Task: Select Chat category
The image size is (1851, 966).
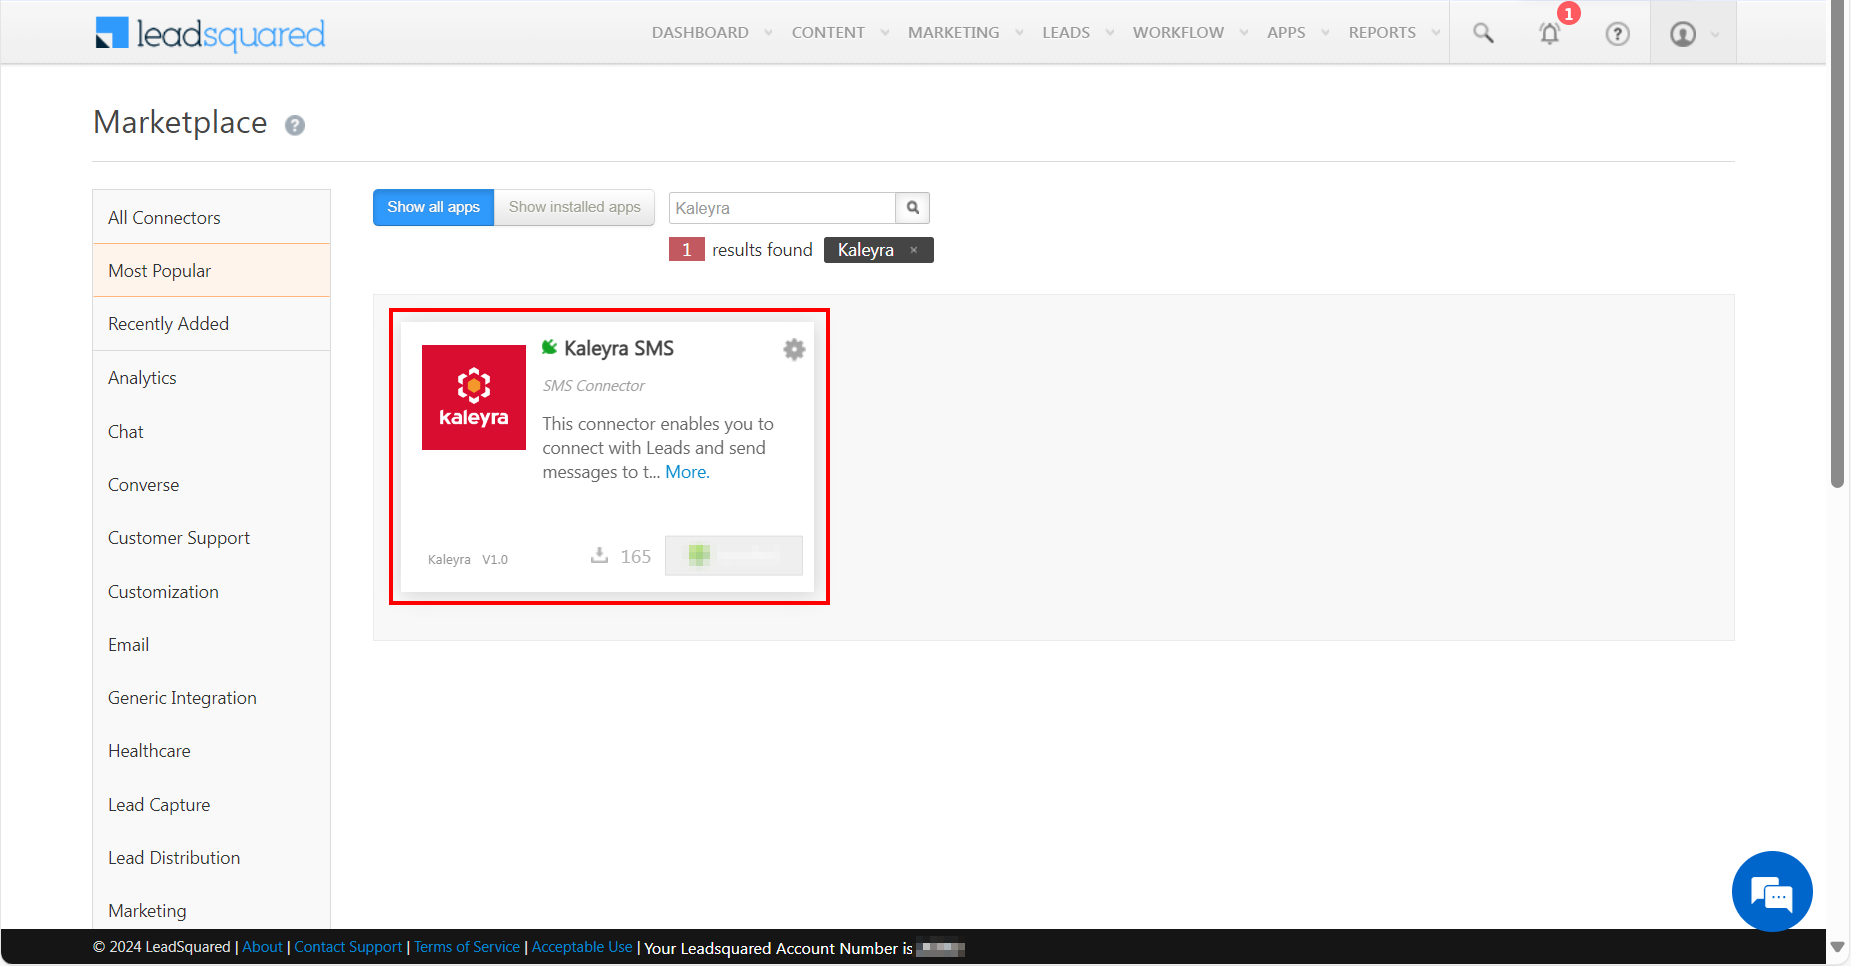Action: (x=211, y=431)
